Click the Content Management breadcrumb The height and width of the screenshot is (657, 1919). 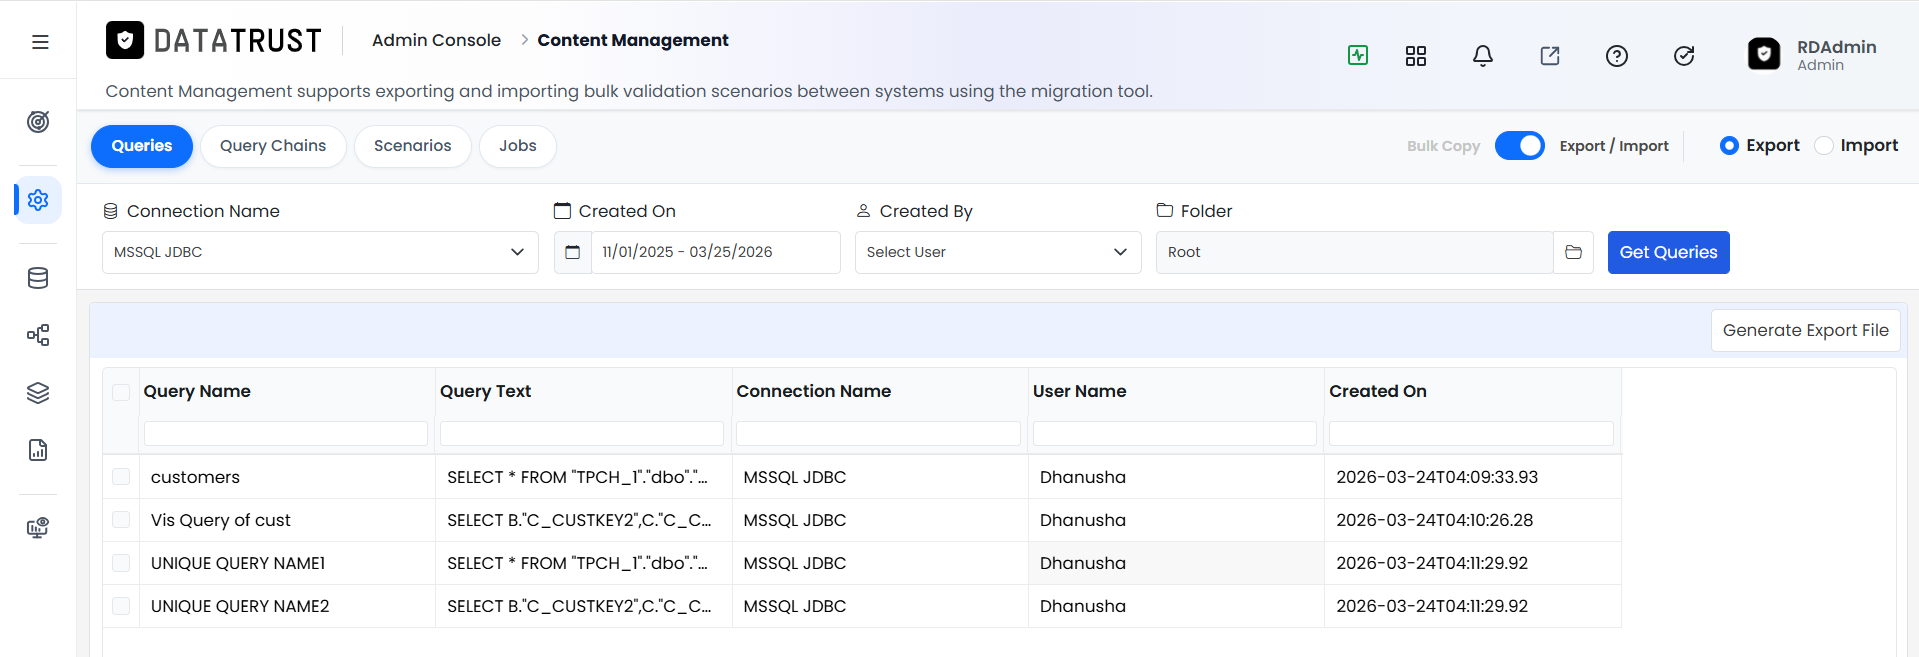click(x=633, y=40)
